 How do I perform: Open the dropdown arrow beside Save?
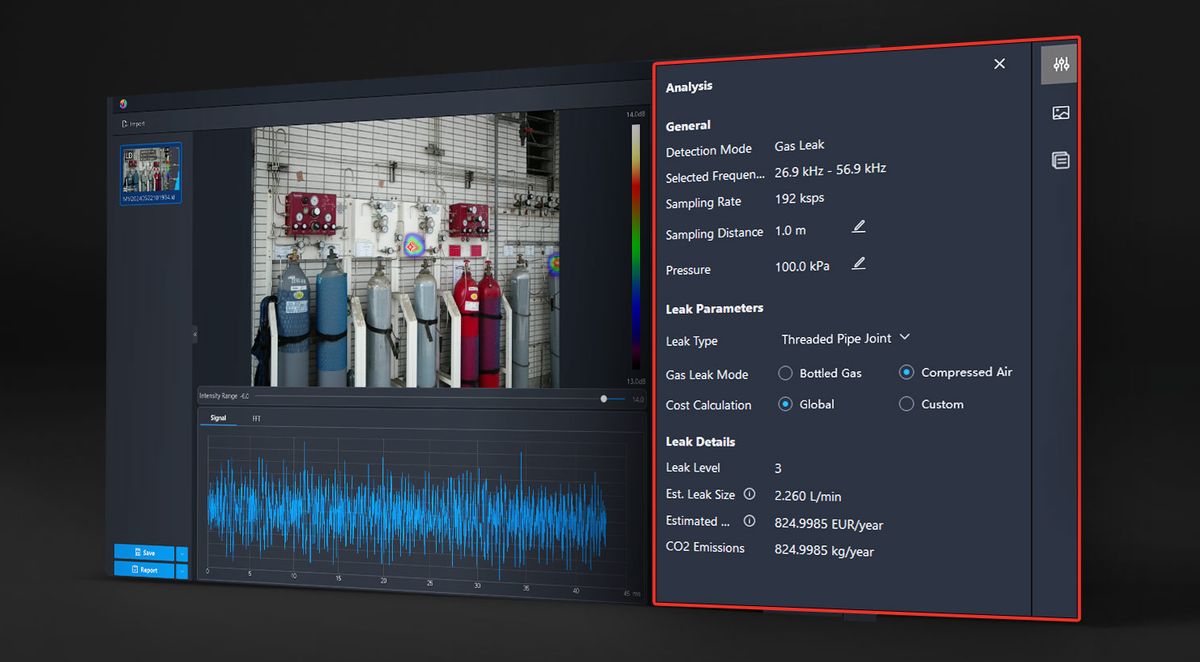(182, 553)
